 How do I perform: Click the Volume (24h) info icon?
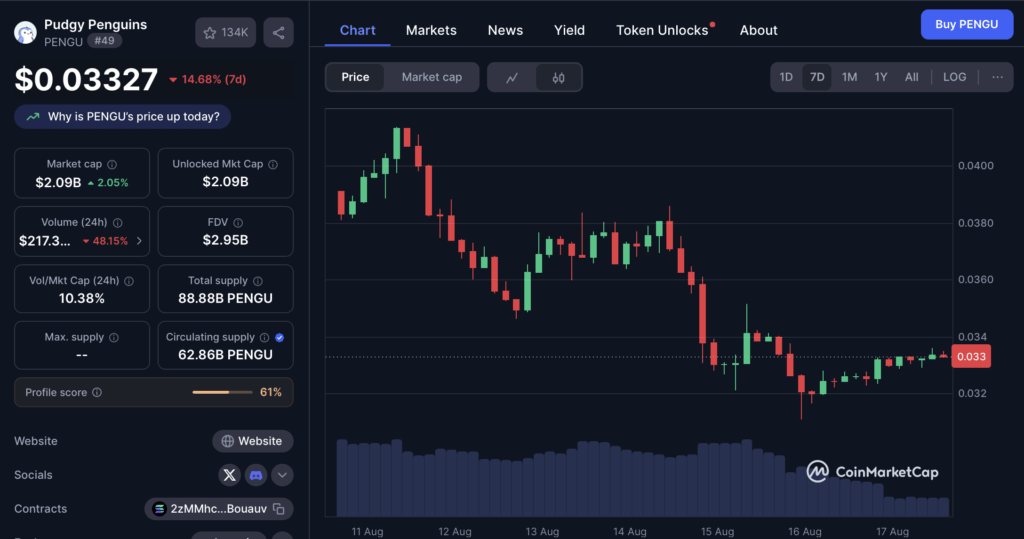click(x=118, y=223)
